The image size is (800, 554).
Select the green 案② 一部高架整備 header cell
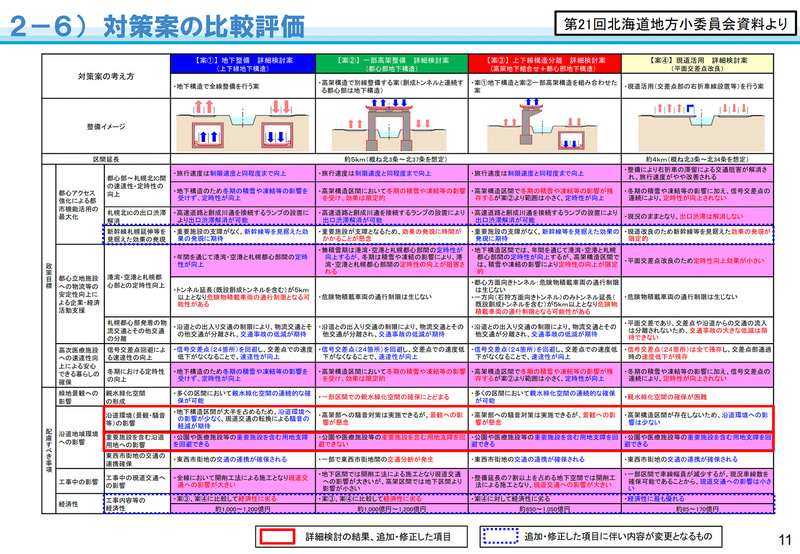point(392,64)
